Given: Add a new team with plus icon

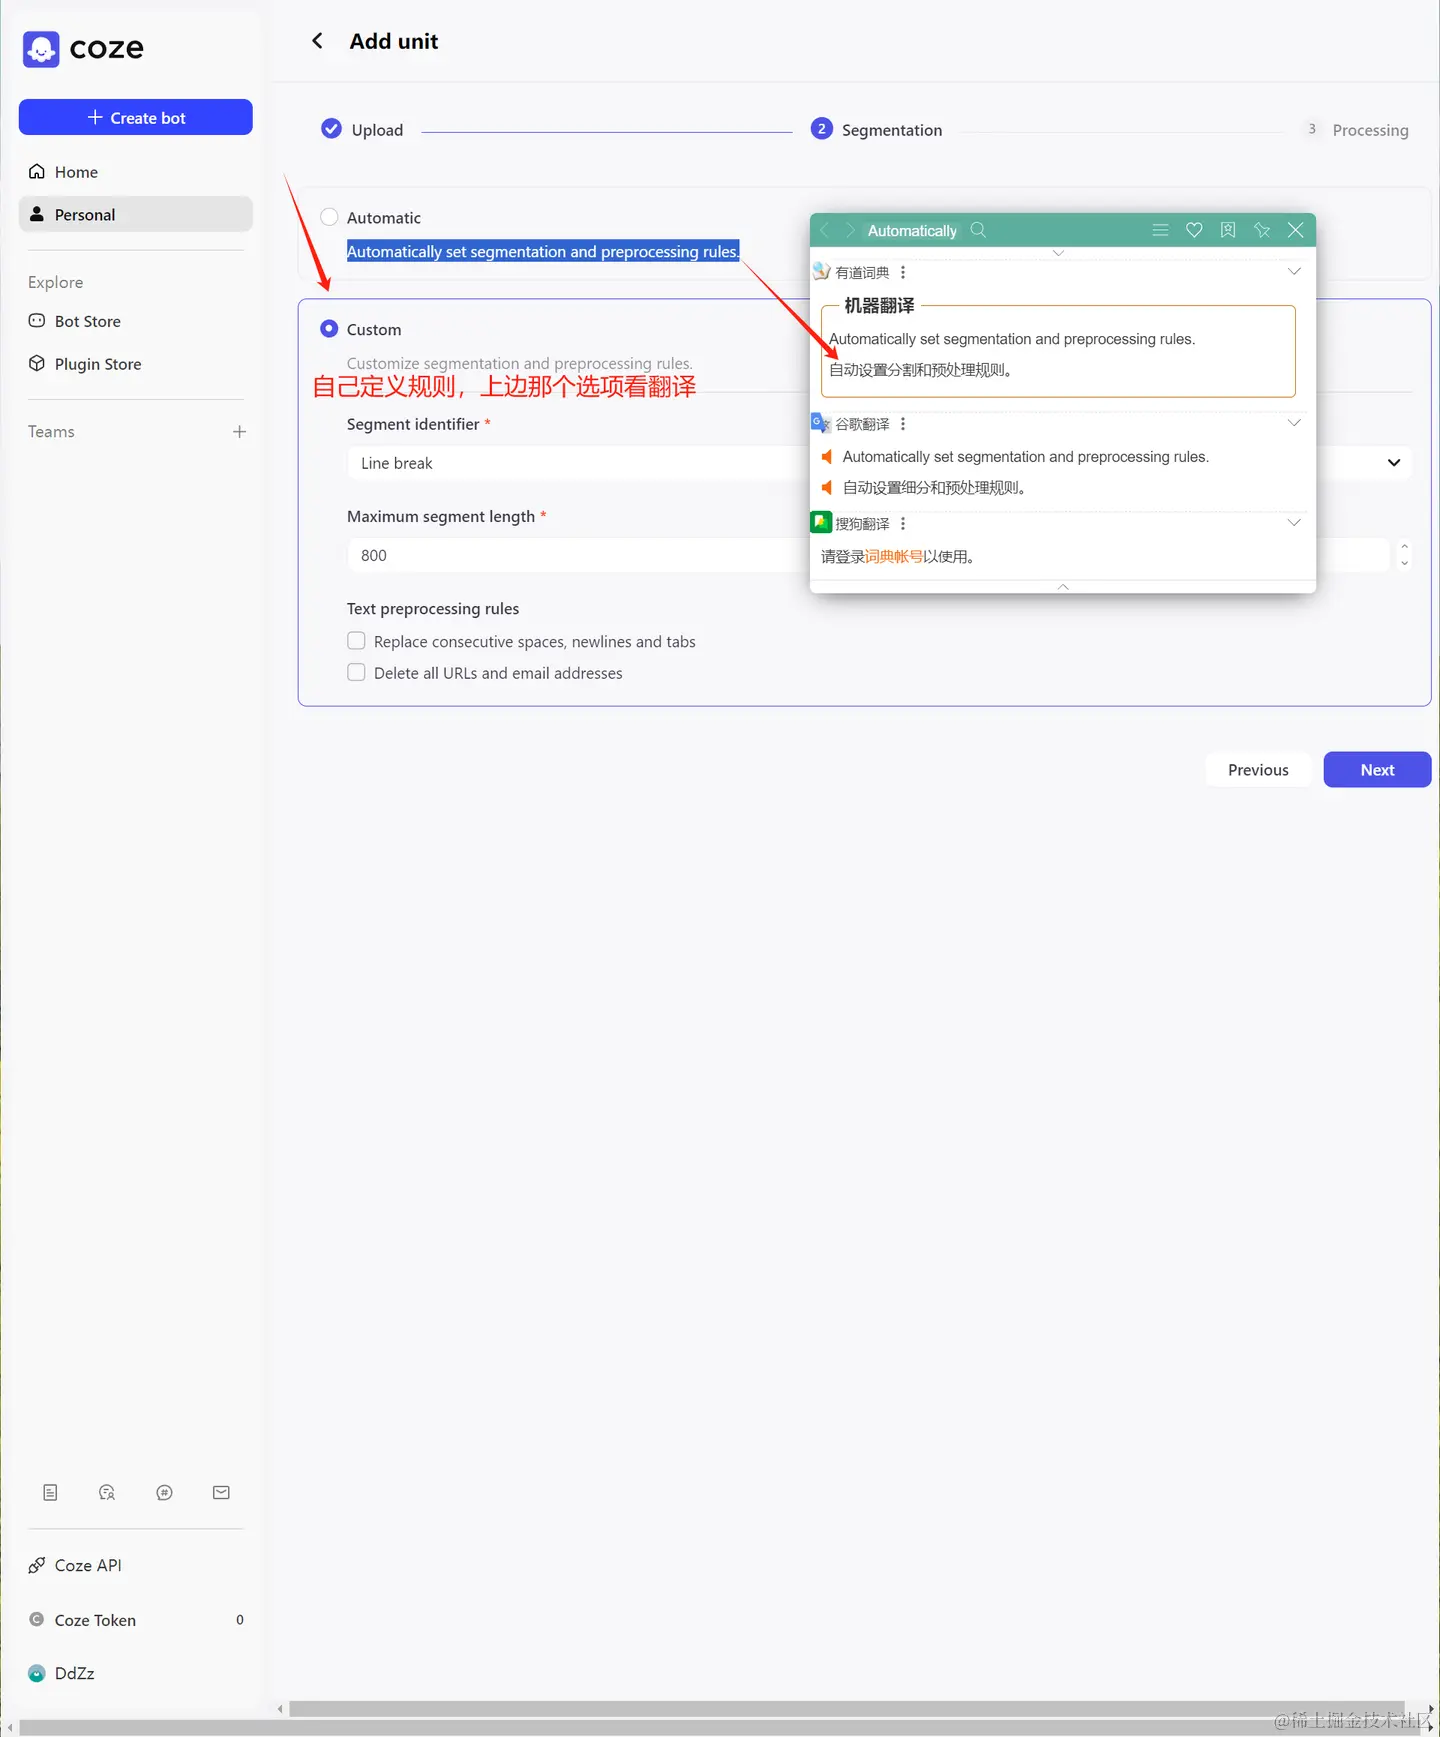Looking at the screenshot, I should [239, 432].
